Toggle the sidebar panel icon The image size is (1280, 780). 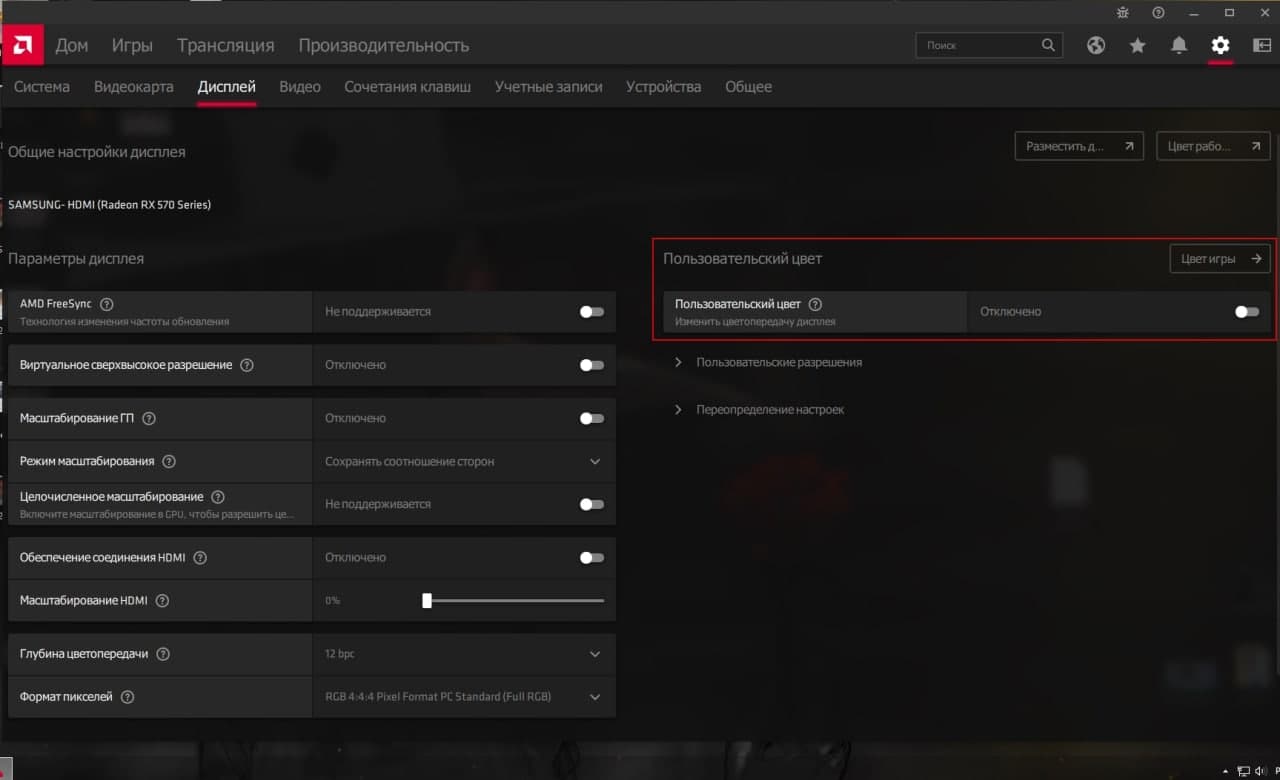(1261, 45)
